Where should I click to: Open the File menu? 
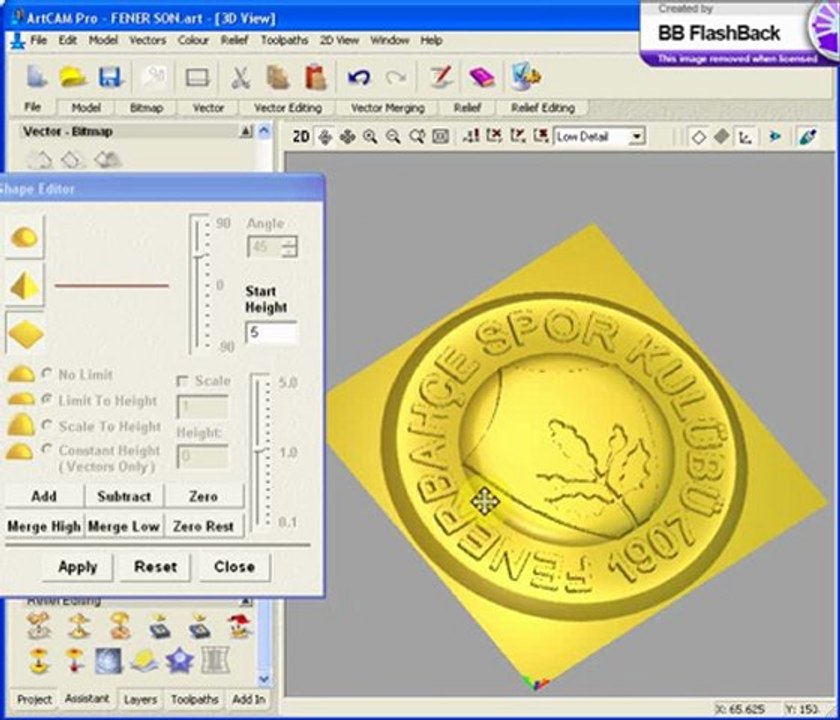coord(38,40)
